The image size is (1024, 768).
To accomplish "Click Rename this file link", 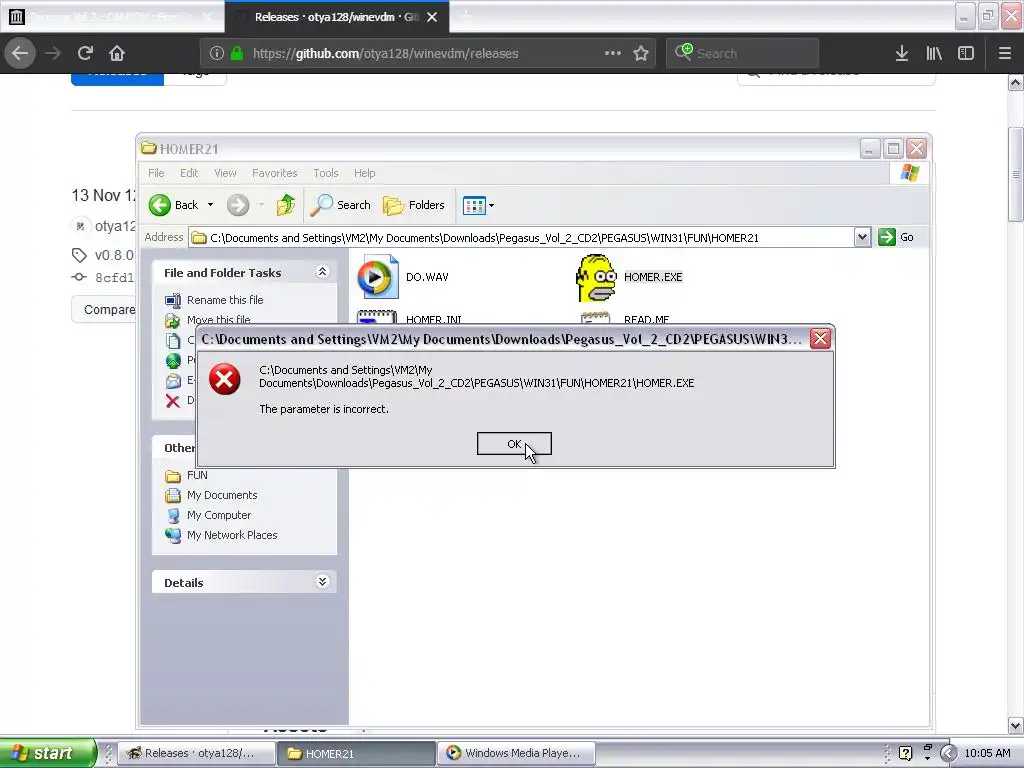I will [x=225, y=300].
